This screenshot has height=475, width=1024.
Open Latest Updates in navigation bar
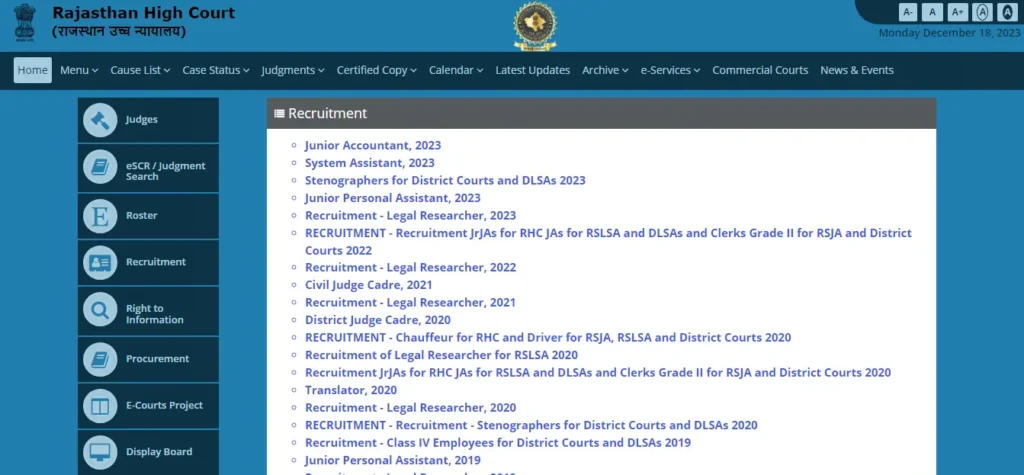point(533,70)
